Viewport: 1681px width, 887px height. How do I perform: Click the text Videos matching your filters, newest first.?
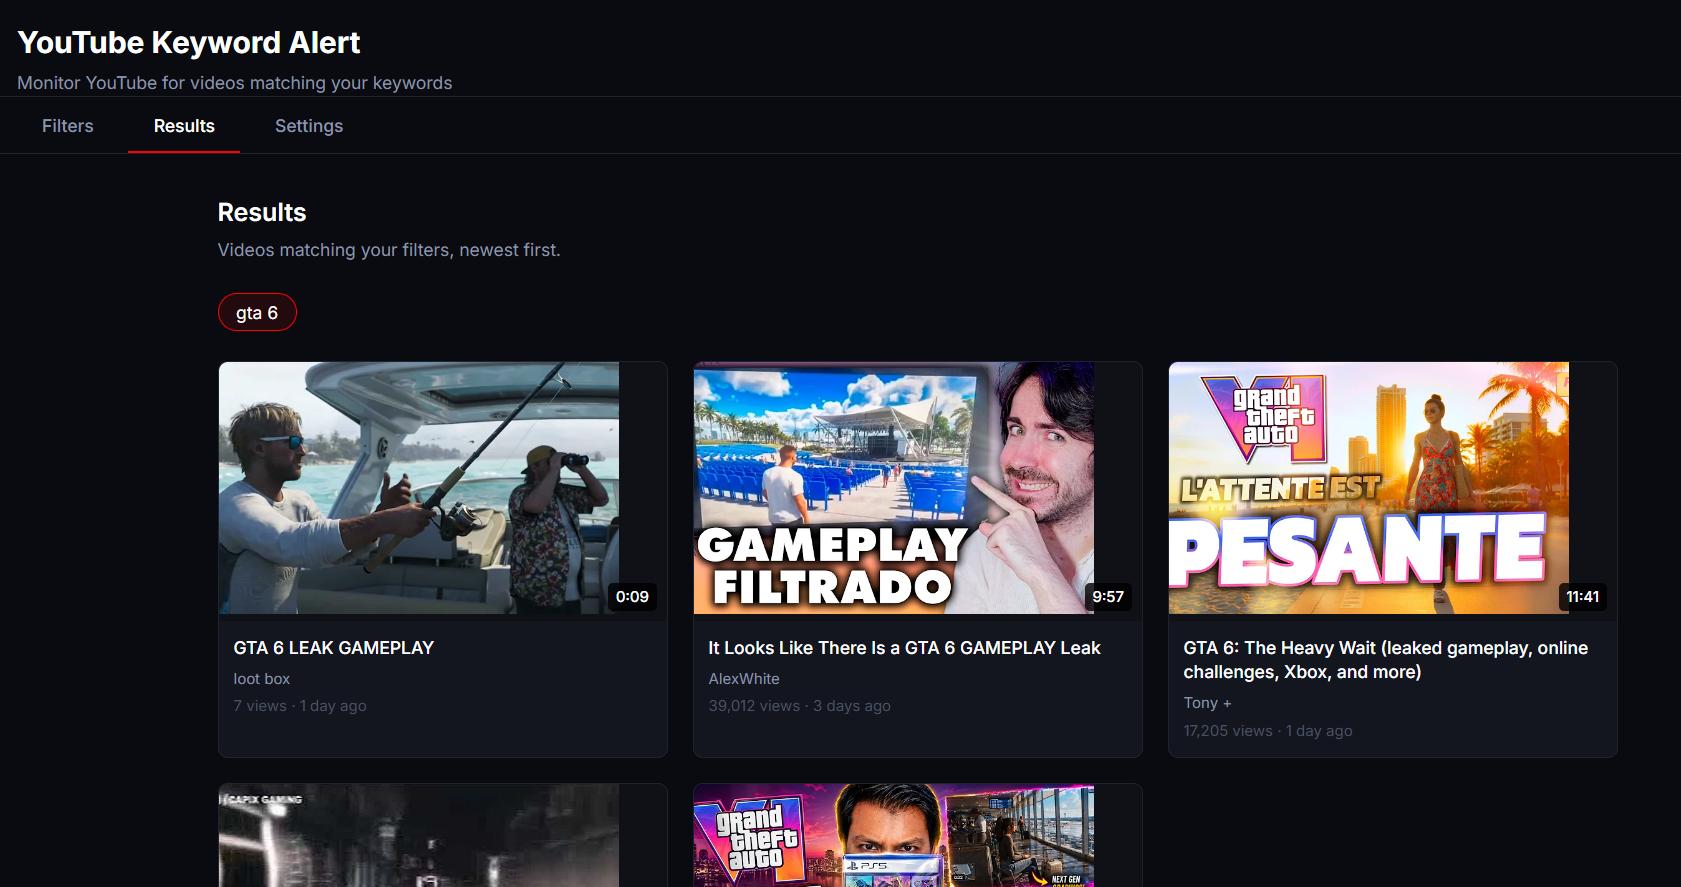pyautogui.click(x=389, y=250)
